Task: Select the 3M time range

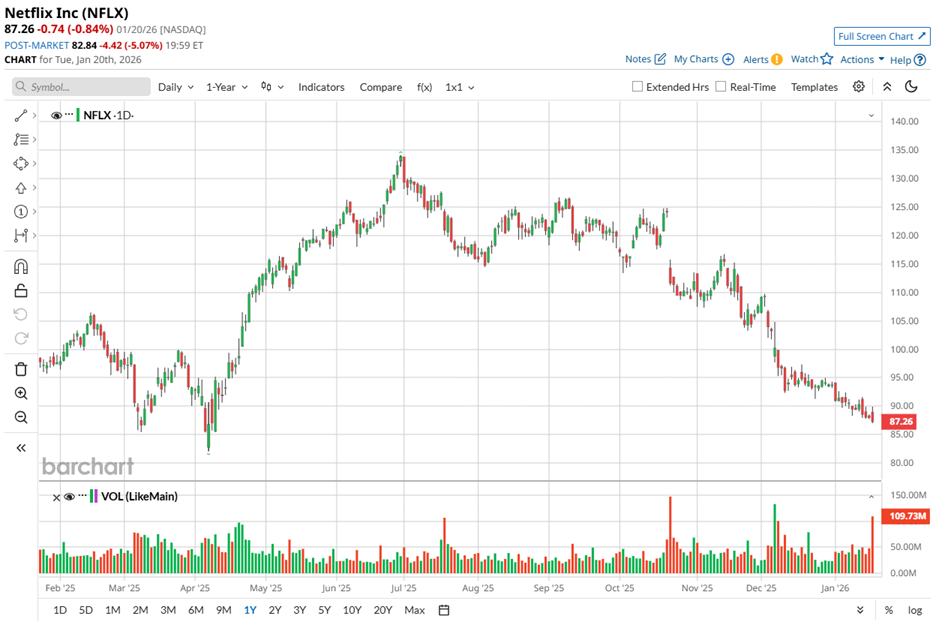Action: click(168, 610)
